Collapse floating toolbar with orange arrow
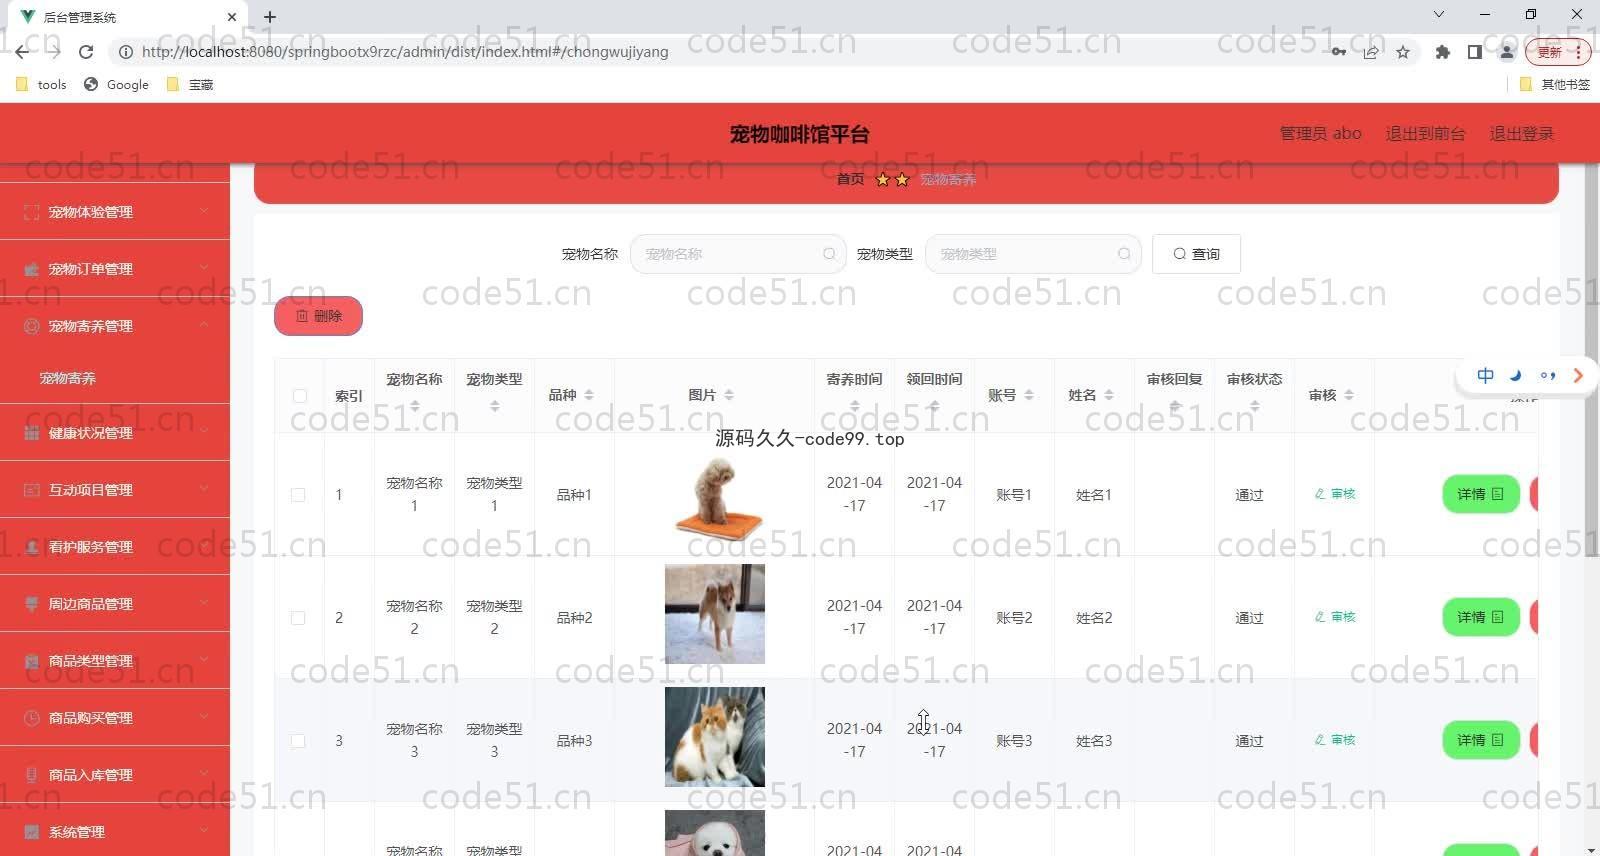Image resolution: width=1600 pixels, height=856 pixels. 1578,376
